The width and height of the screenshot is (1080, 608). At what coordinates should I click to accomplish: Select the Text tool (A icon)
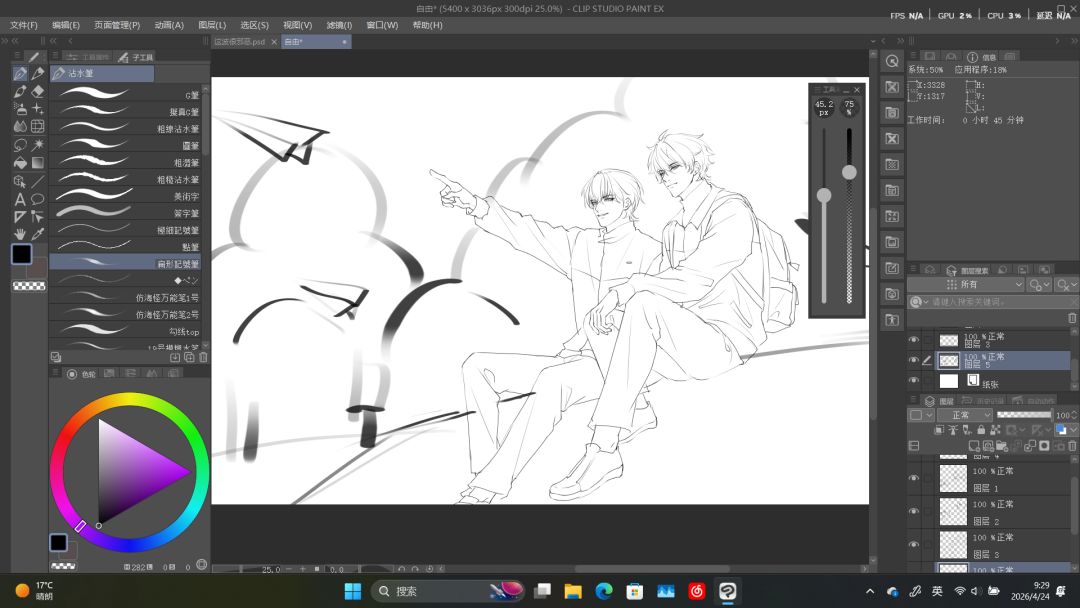click(20, 199)
